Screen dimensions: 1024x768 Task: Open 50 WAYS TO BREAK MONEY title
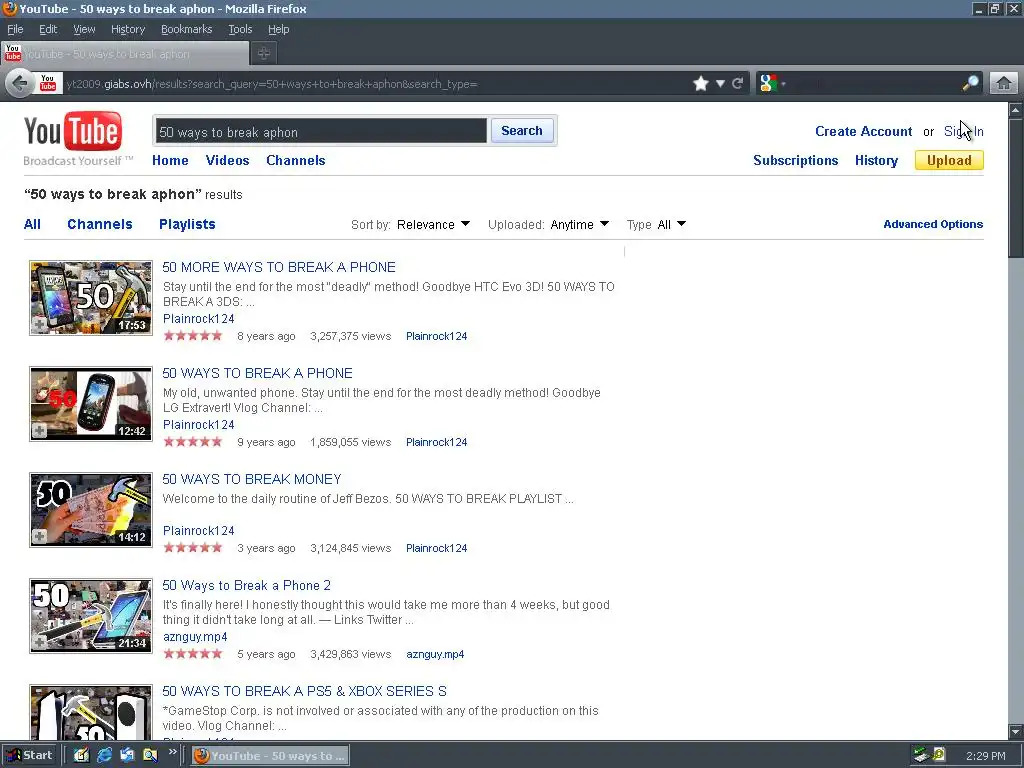tap(252, 479)
